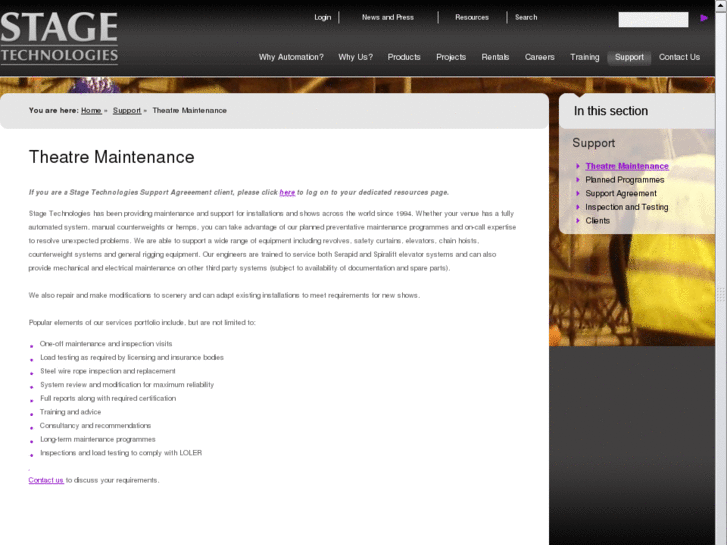Click the arrow bullet beside Support Agreement
The height and width of the screenshot is (545, 727).
click(578, 193)
